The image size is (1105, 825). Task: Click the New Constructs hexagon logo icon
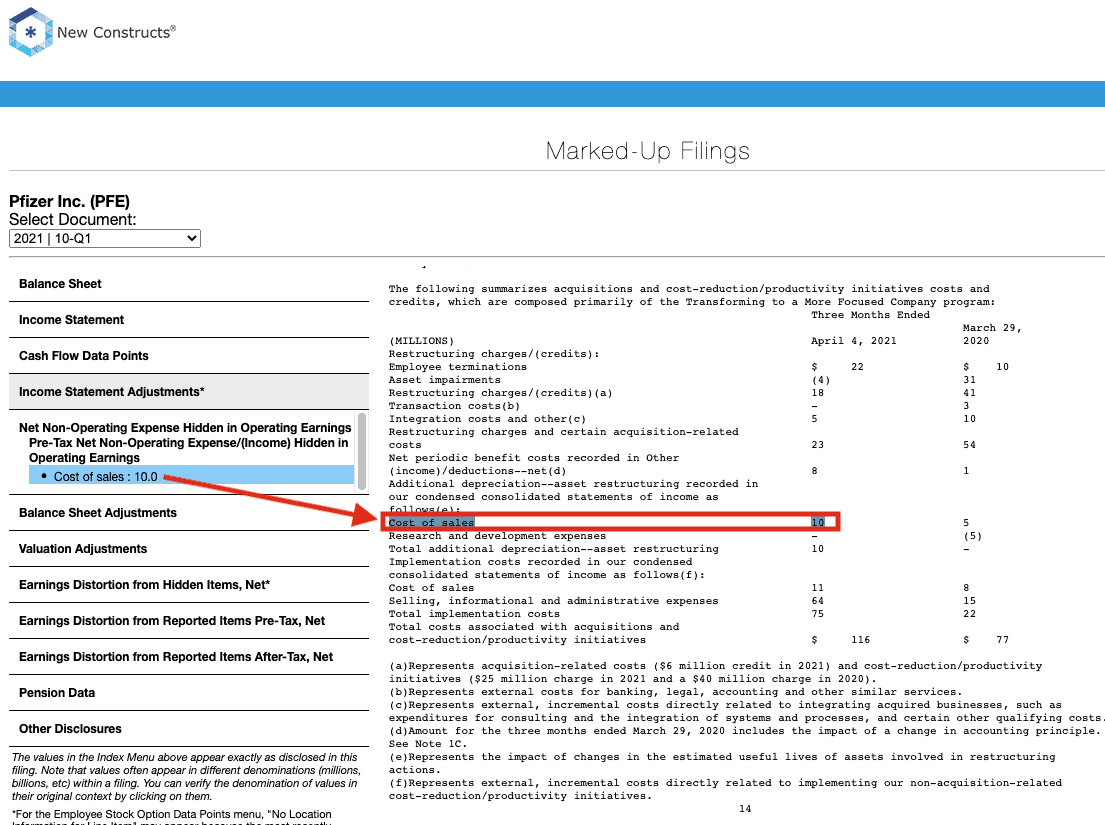[x=30, y=32]
